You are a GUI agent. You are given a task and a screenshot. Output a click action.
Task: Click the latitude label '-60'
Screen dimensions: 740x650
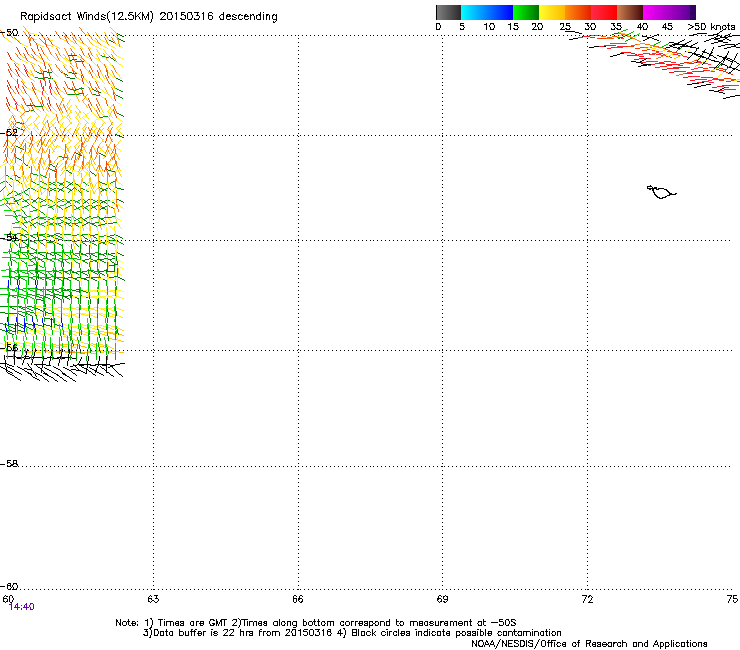coord(9,586)
